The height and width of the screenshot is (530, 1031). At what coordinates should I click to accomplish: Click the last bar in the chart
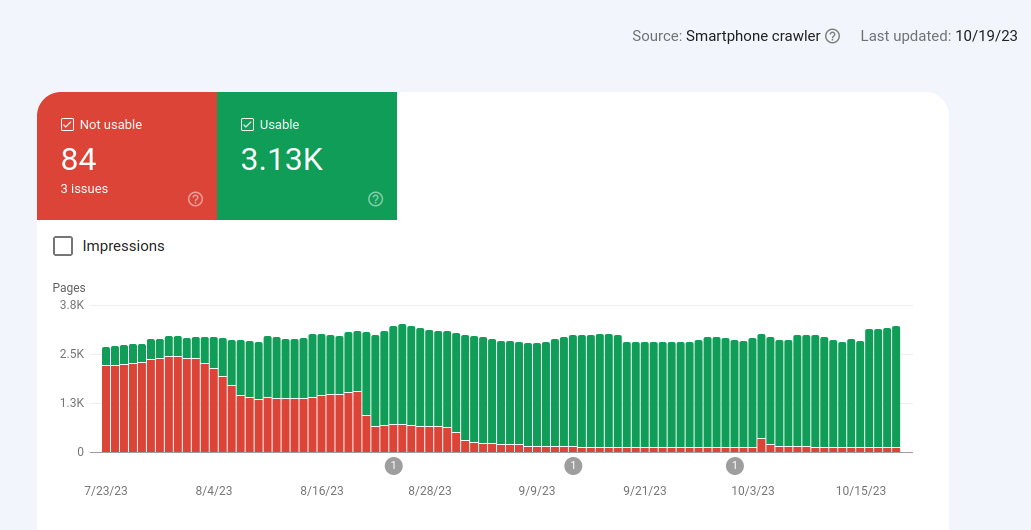(896, 390)
